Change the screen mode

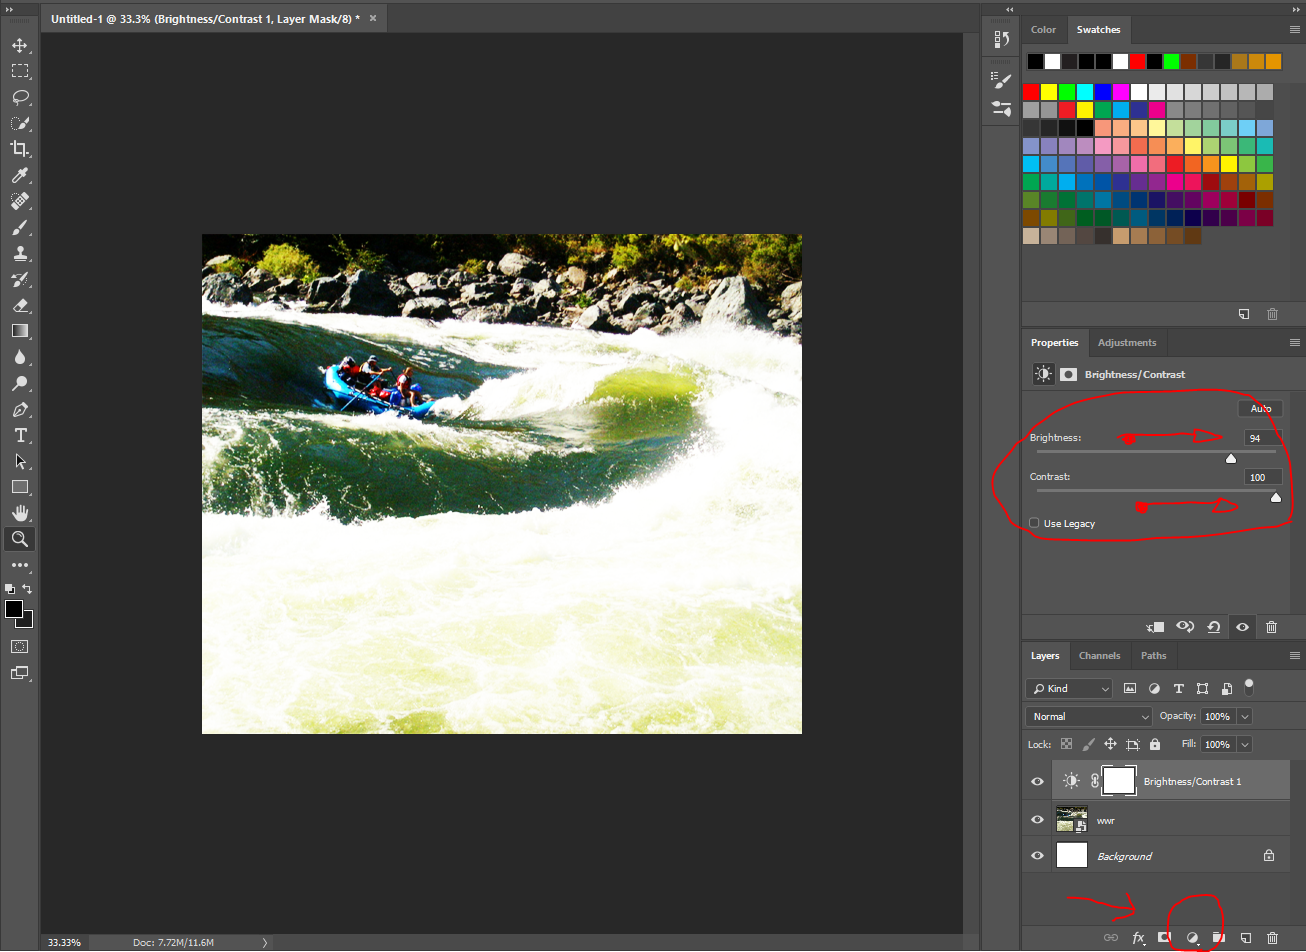click(20, 673)
